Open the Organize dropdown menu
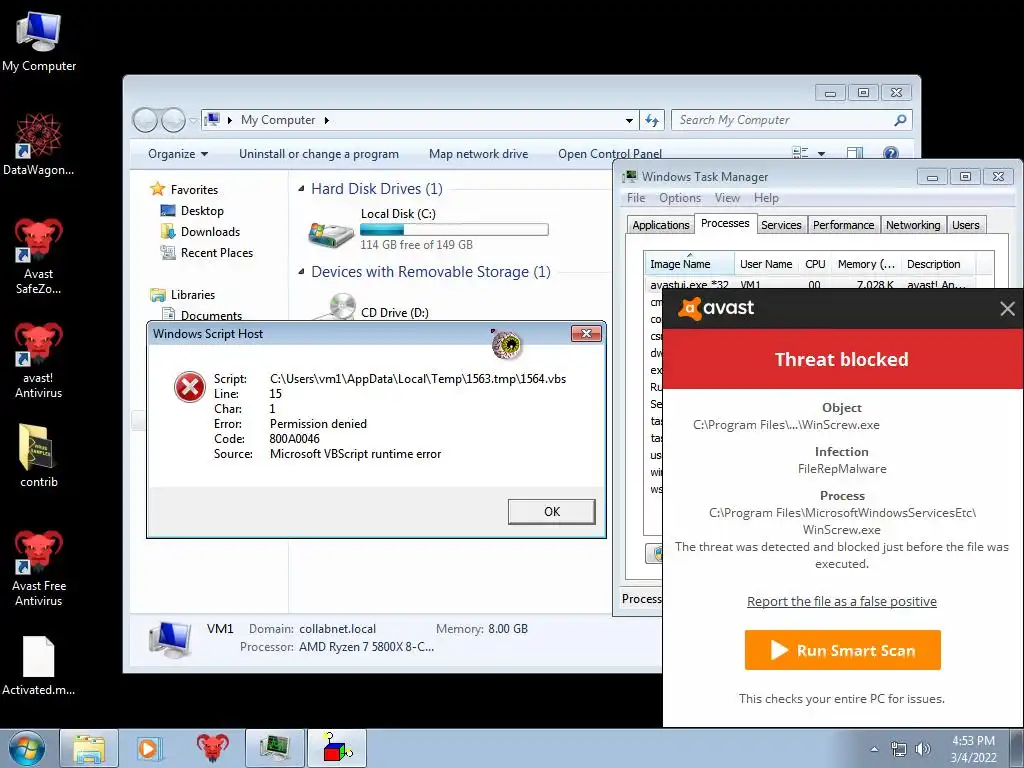 178,154
